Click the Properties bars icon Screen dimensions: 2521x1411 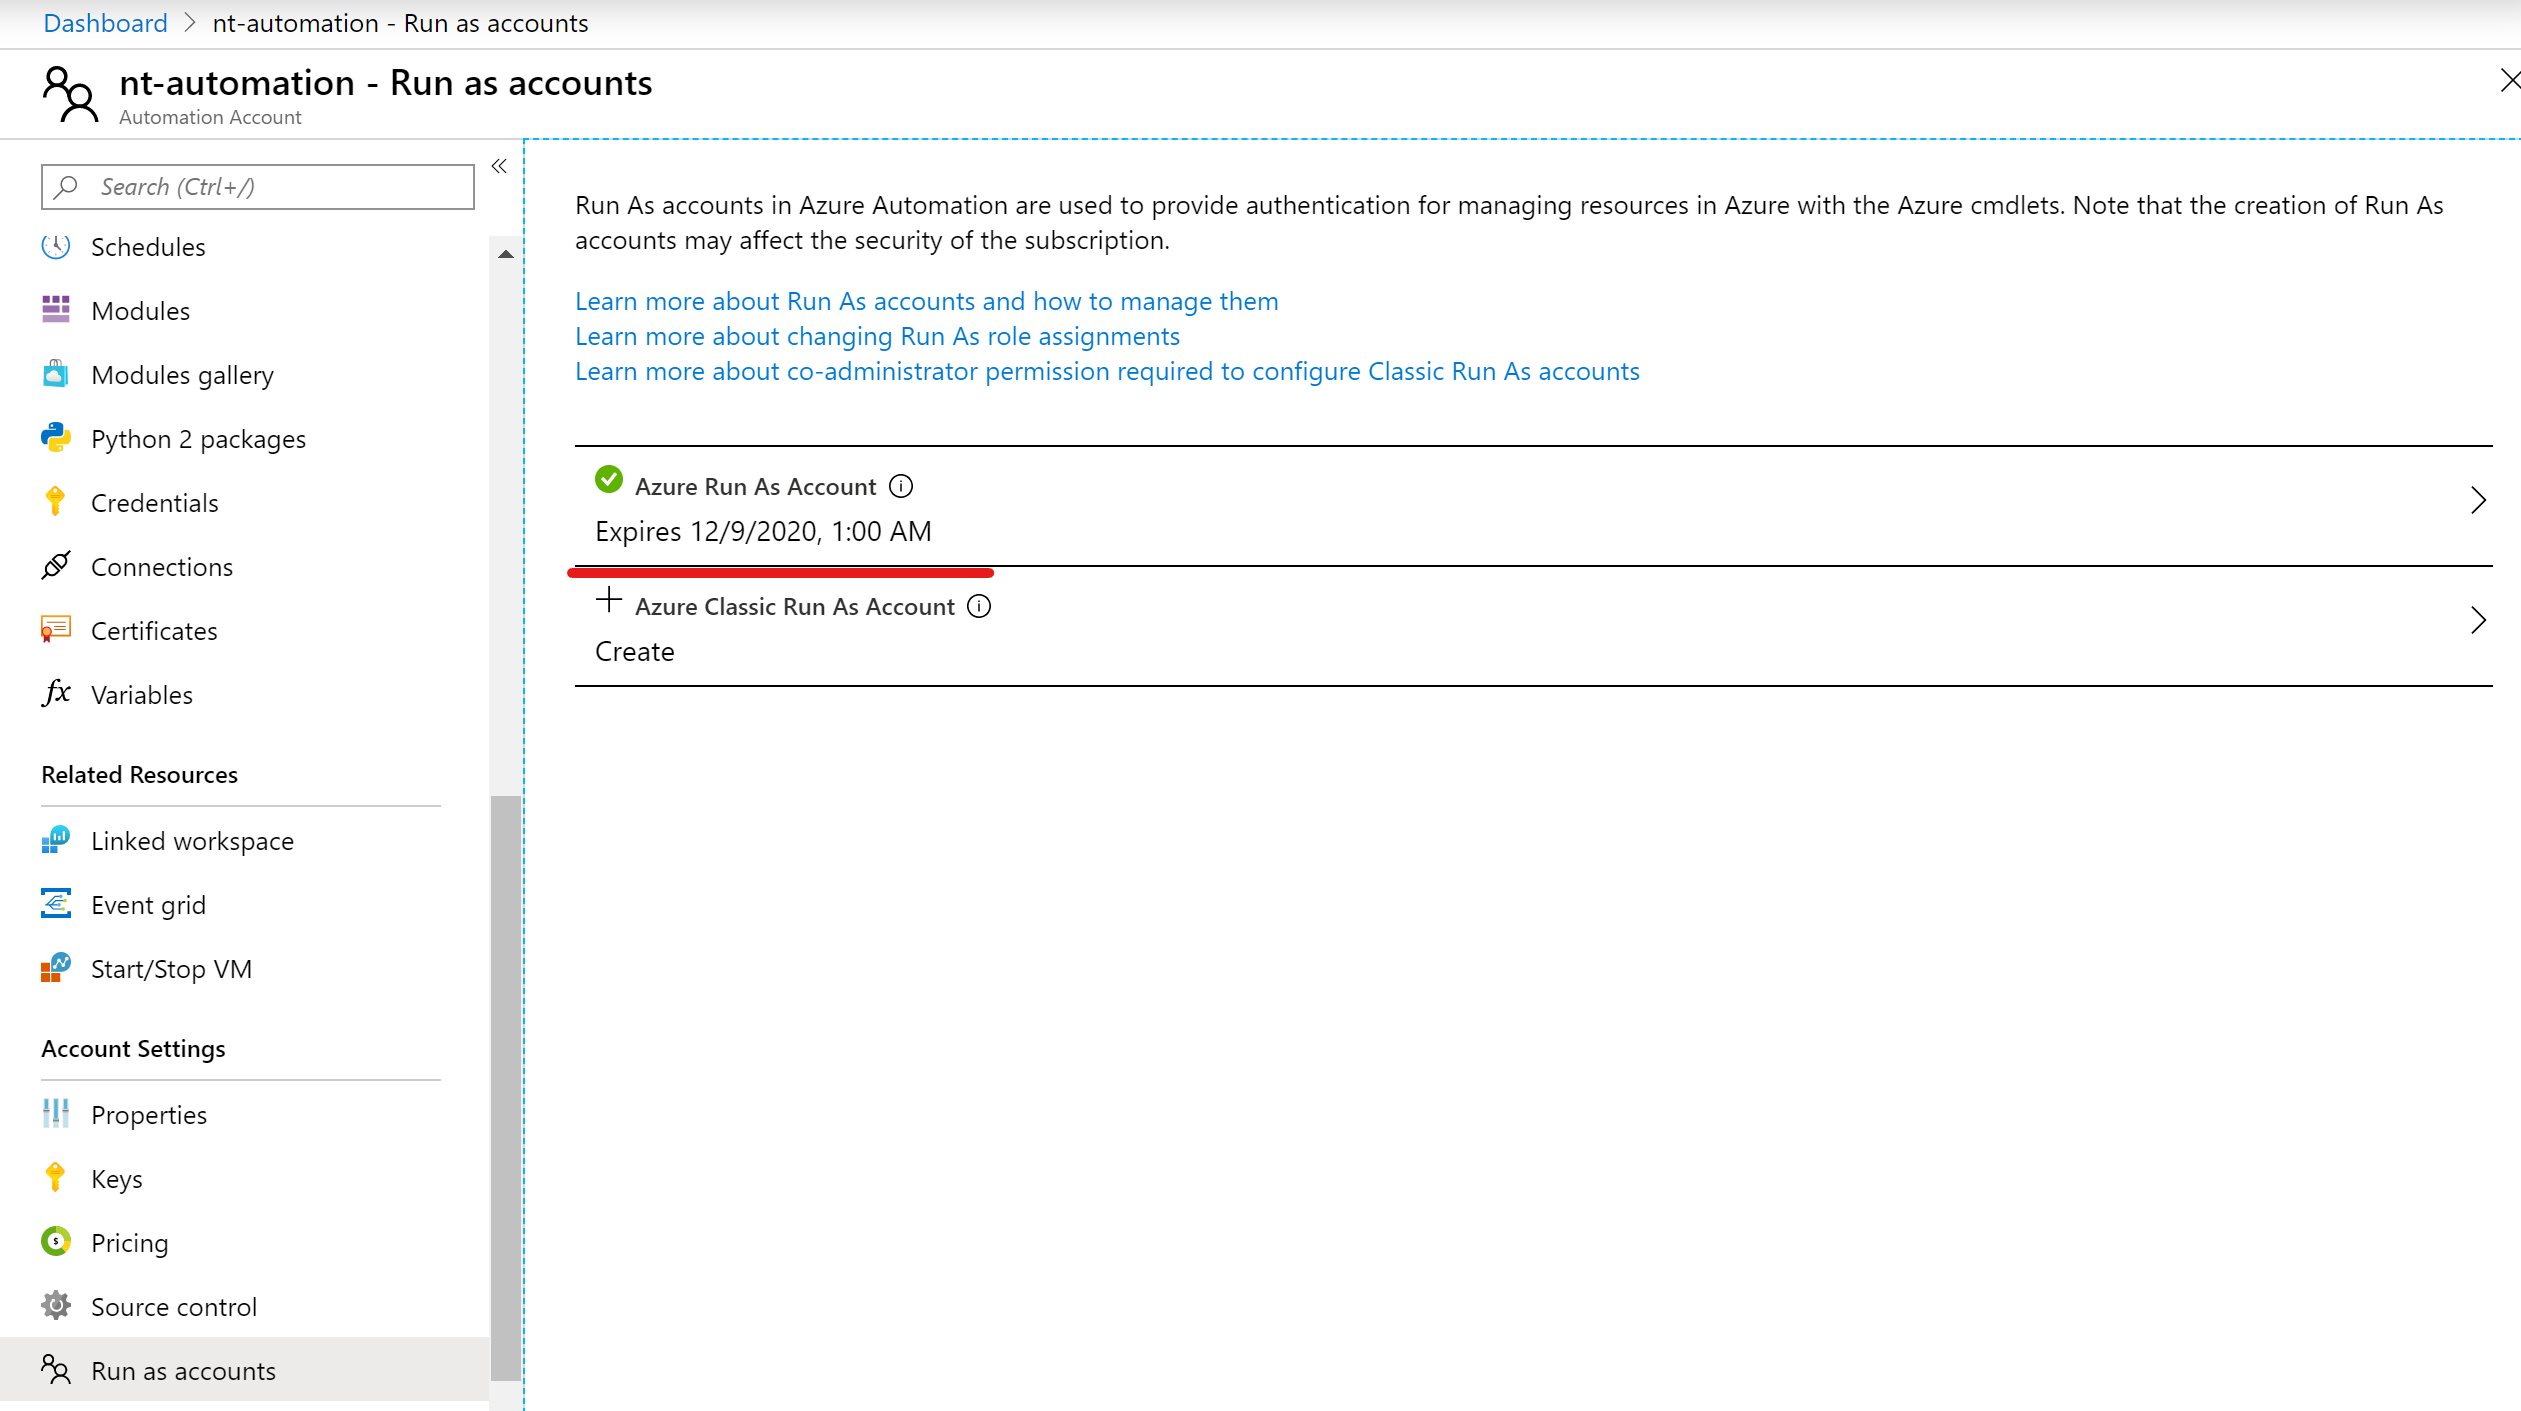click(56, 1114)
